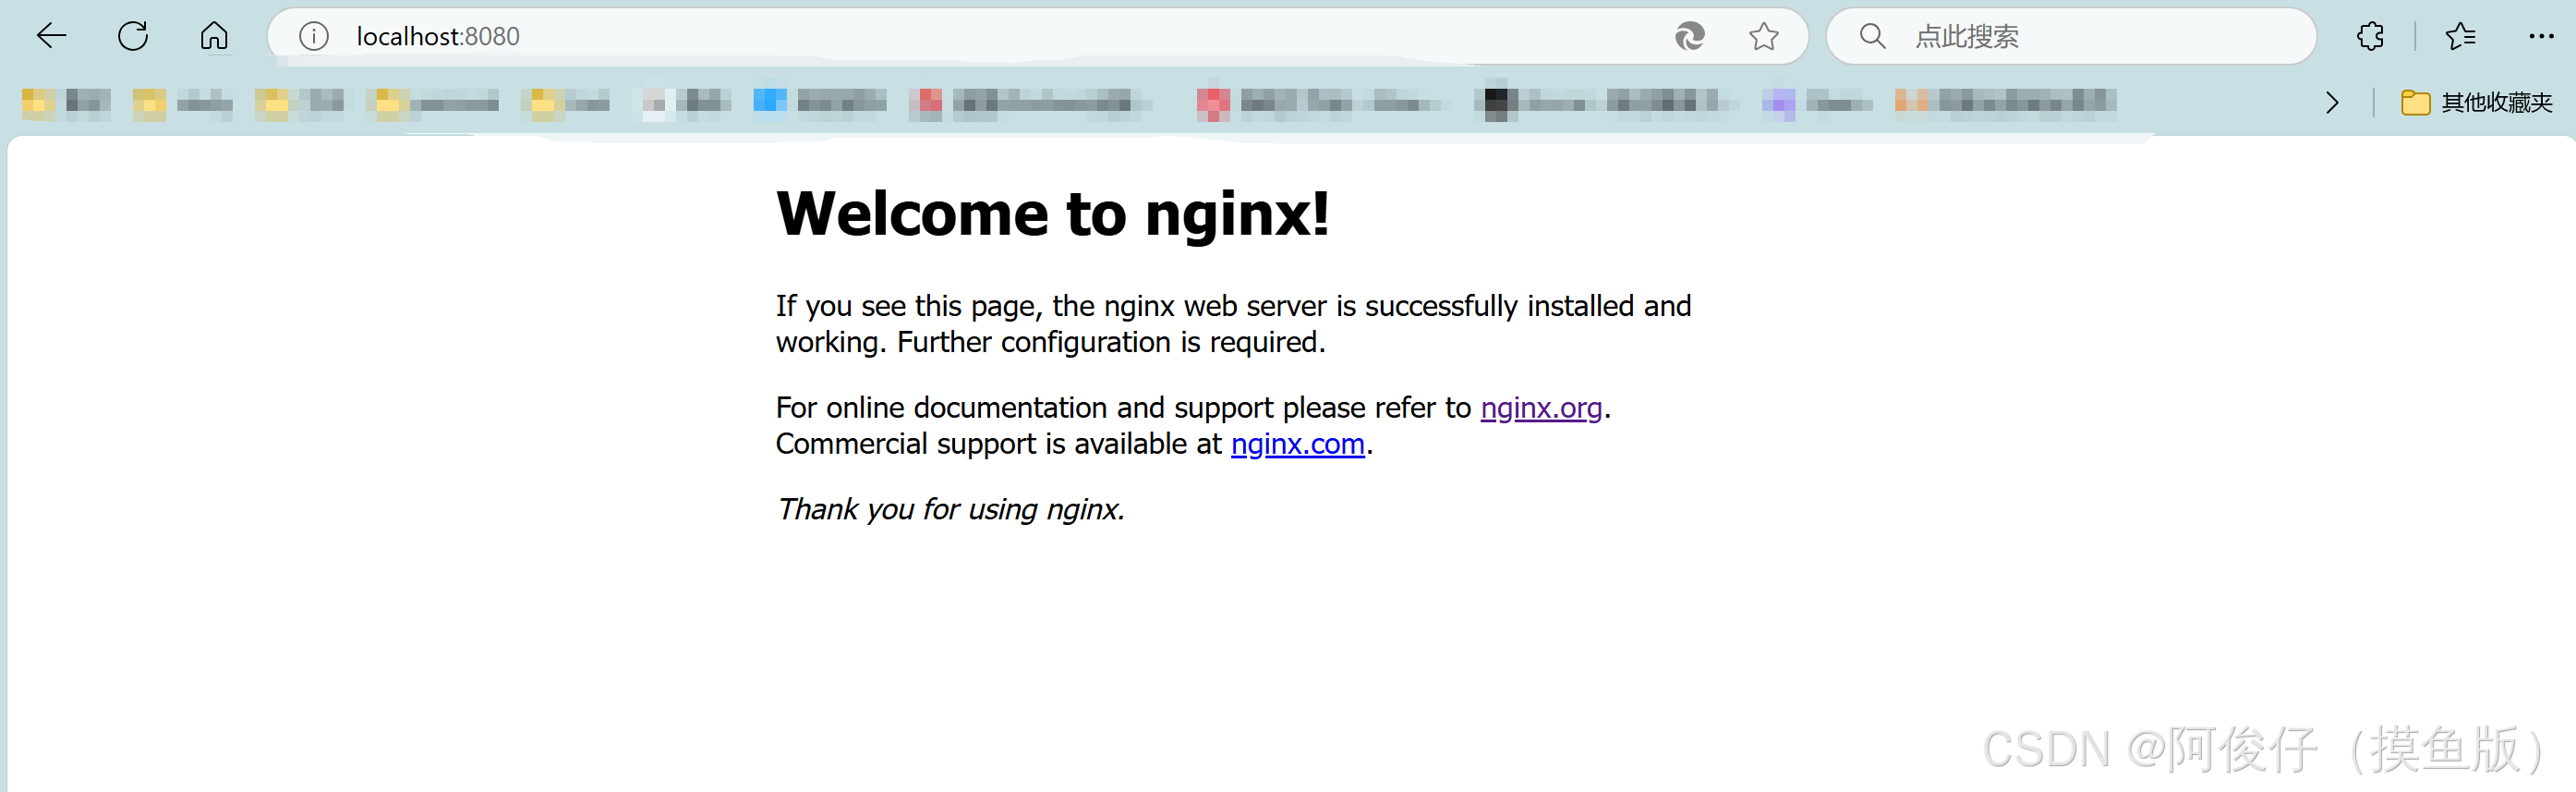Open the favorites list star icon

[2460, 37]
